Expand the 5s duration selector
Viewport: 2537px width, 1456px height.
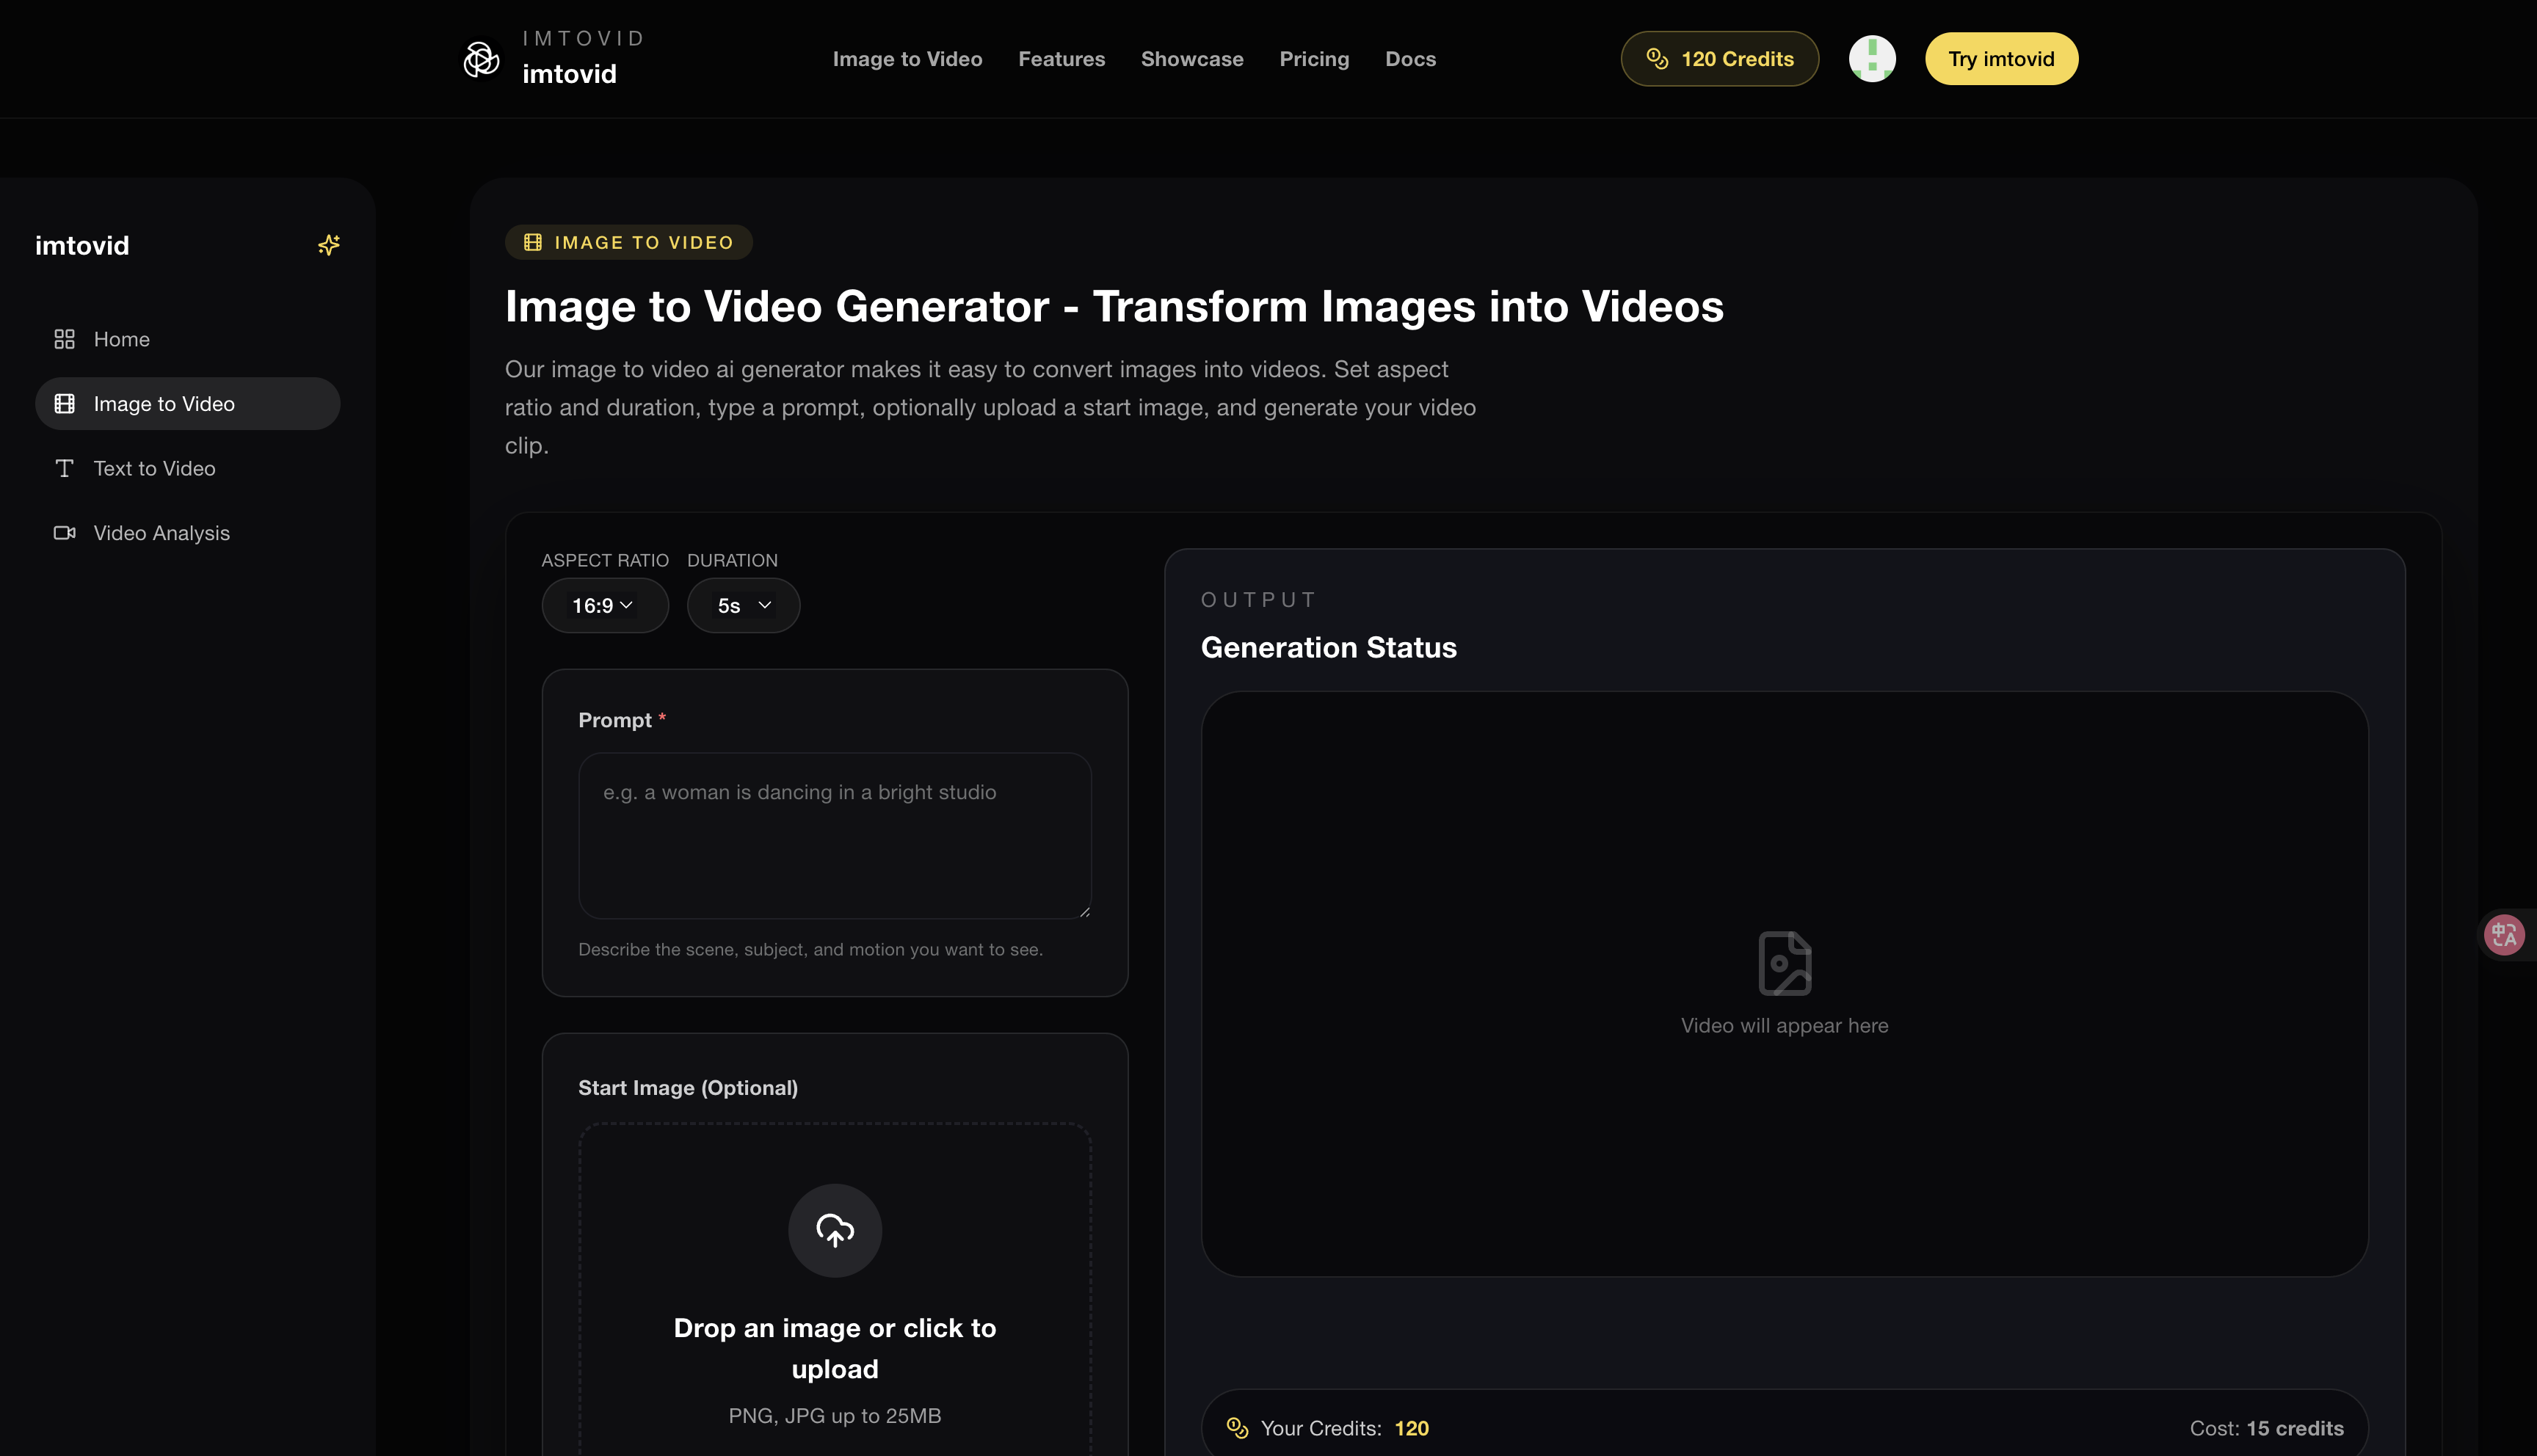743,605
